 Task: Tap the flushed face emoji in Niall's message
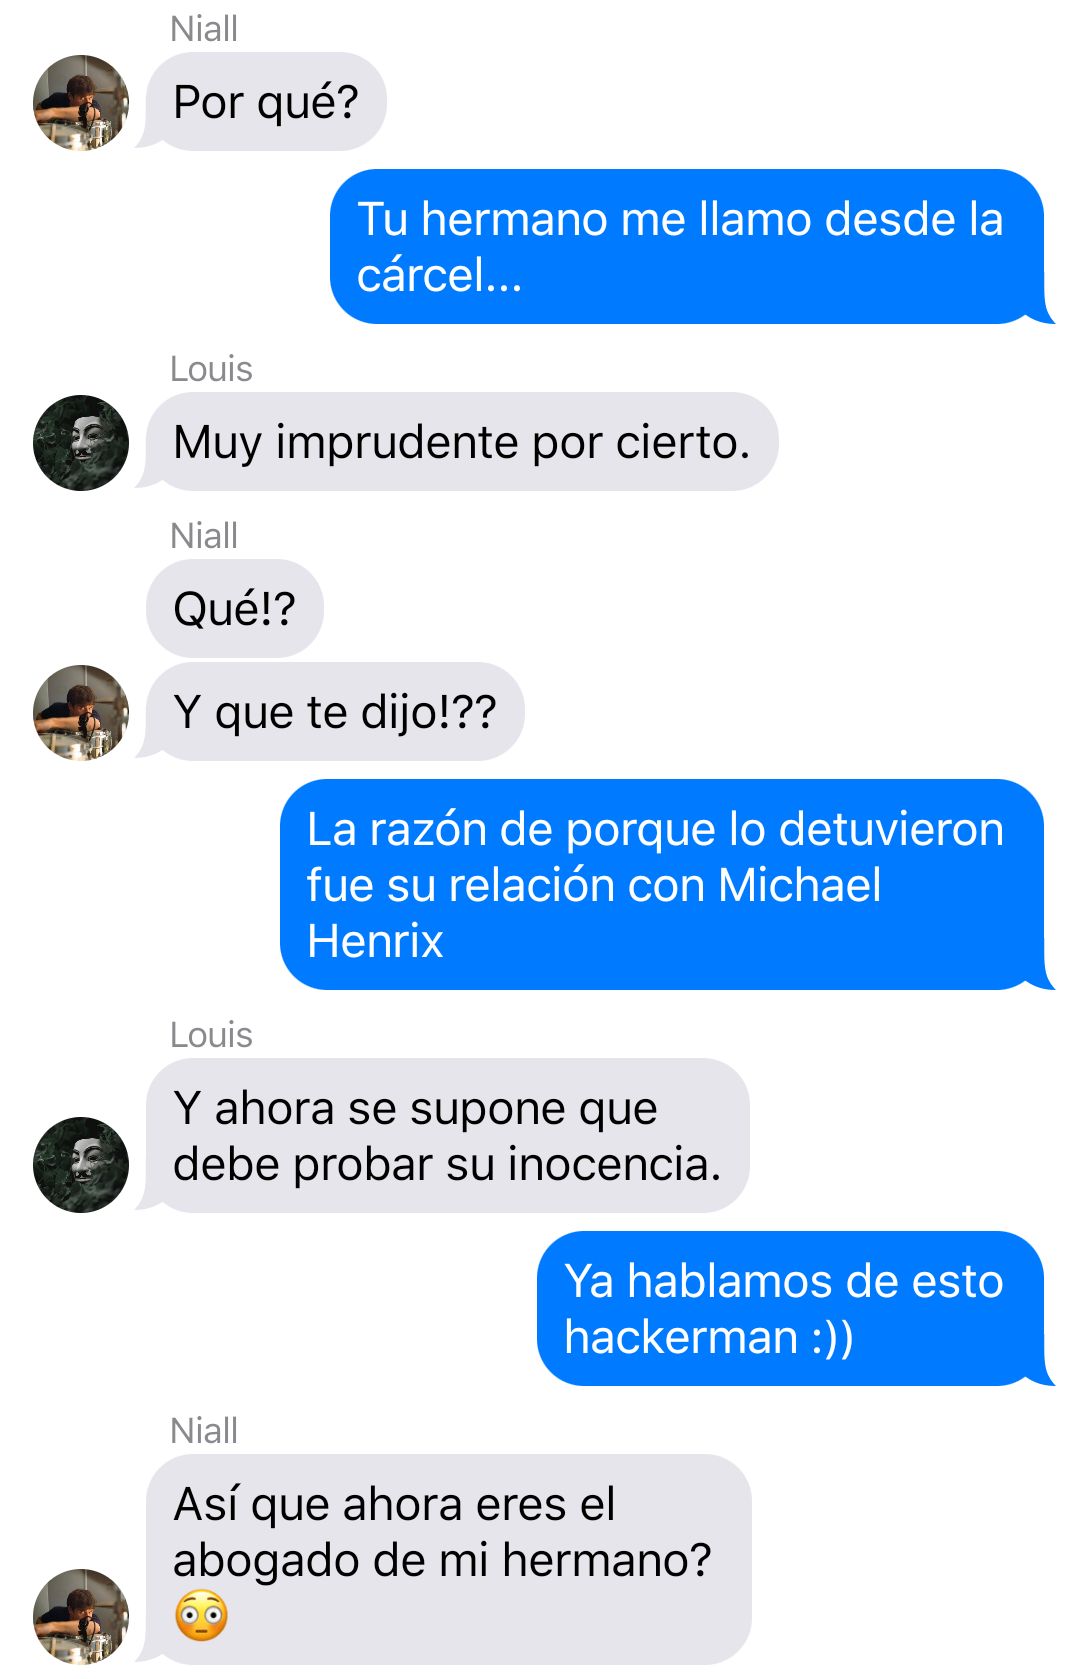click(x=201, y=1615)
